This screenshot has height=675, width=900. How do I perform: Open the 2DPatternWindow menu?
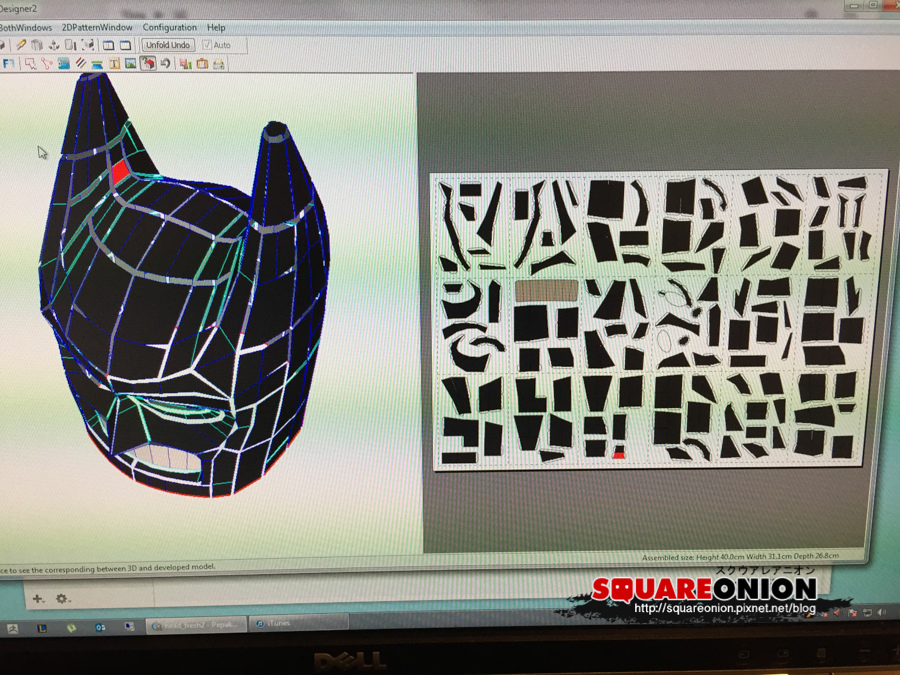point(97,28)
